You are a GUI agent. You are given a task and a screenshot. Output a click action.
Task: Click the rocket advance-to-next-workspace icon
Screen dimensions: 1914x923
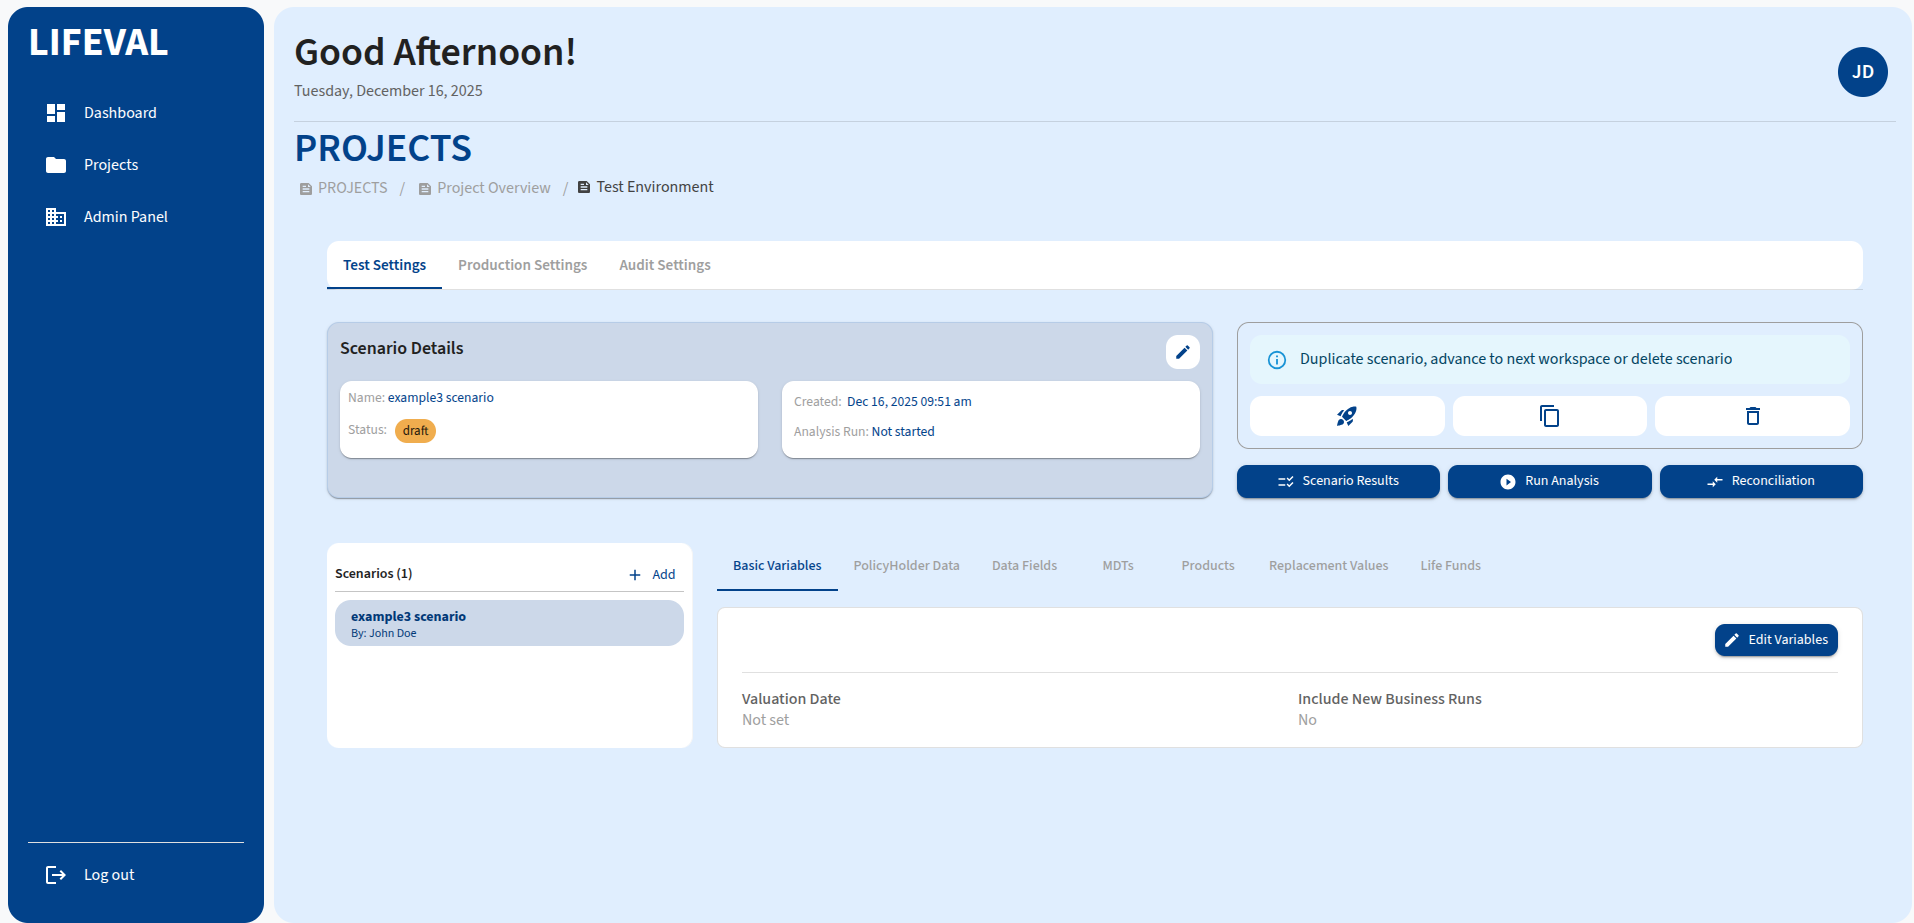[x=1346, y=416]
